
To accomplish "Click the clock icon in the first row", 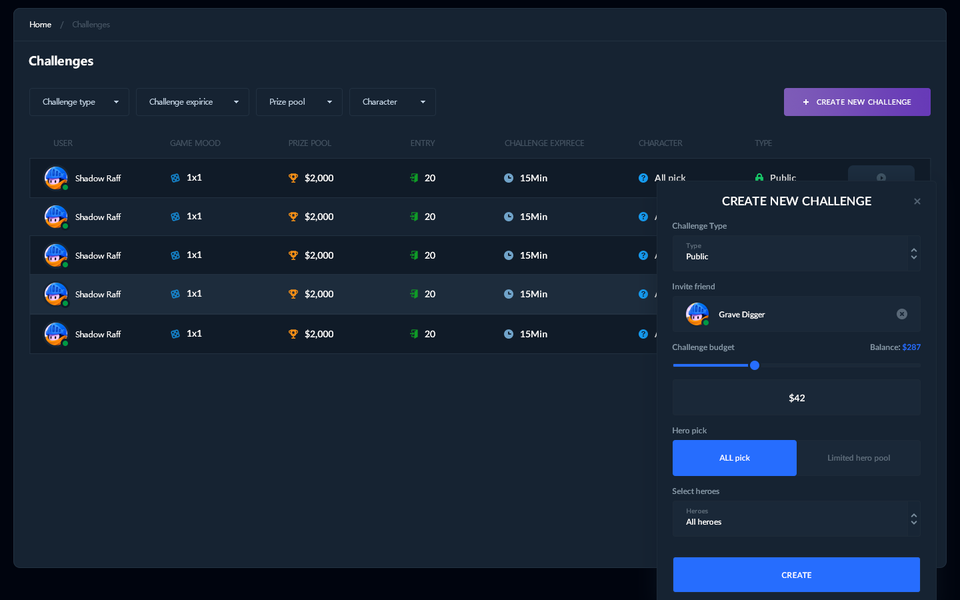I will [508, 178].
